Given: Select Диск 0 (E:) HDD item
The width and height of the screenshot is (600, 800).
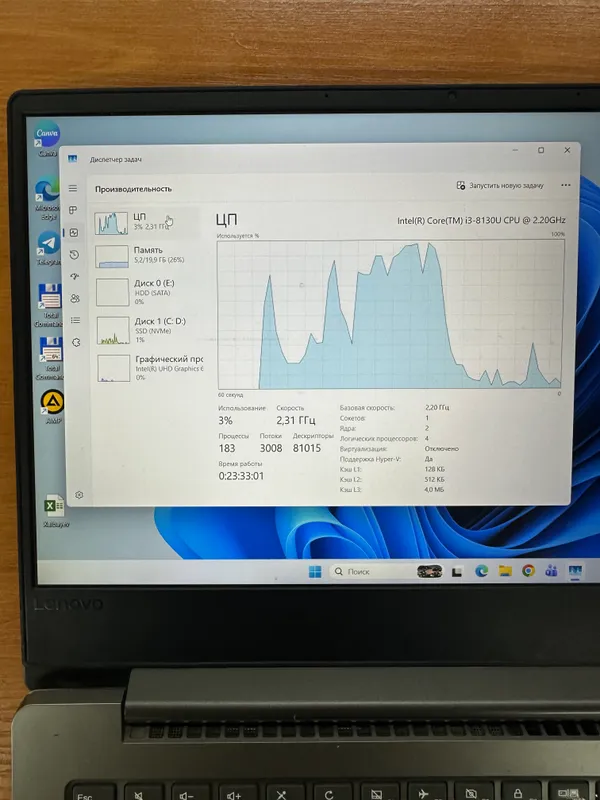Looking at the screenshot, I should (148, 292).
